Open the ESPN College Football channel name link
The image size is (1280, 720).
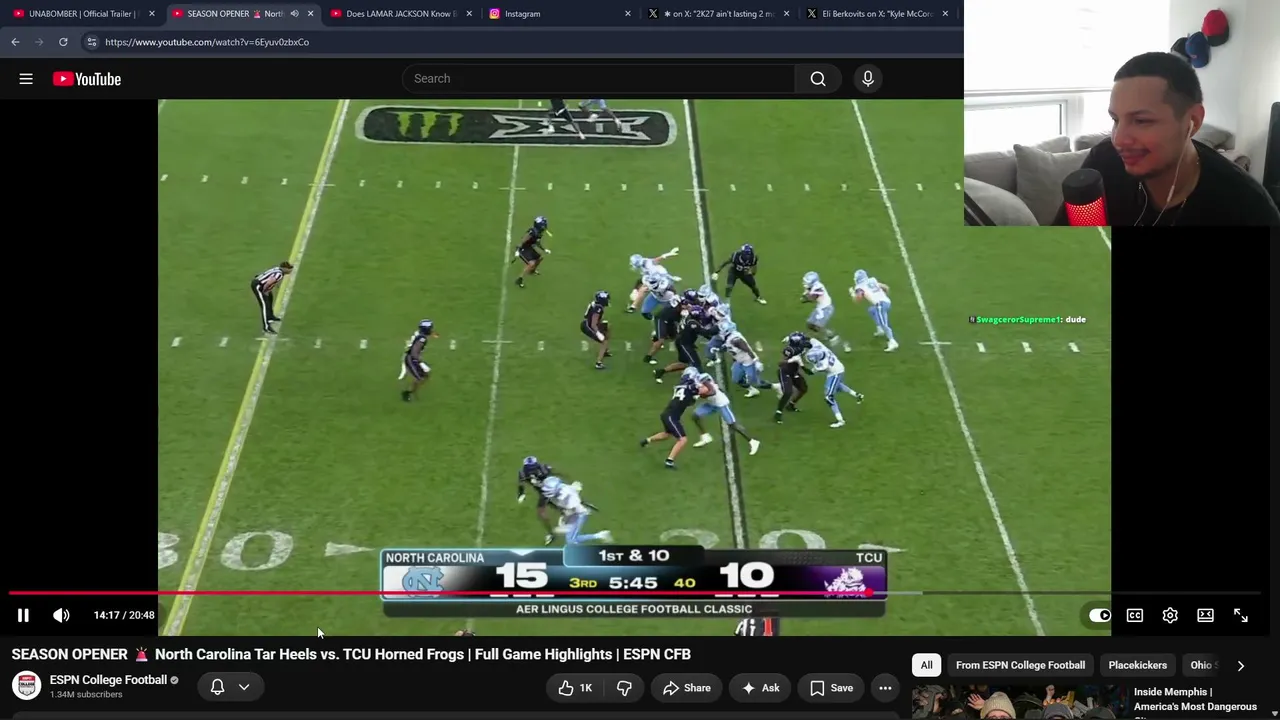(108, 680)
